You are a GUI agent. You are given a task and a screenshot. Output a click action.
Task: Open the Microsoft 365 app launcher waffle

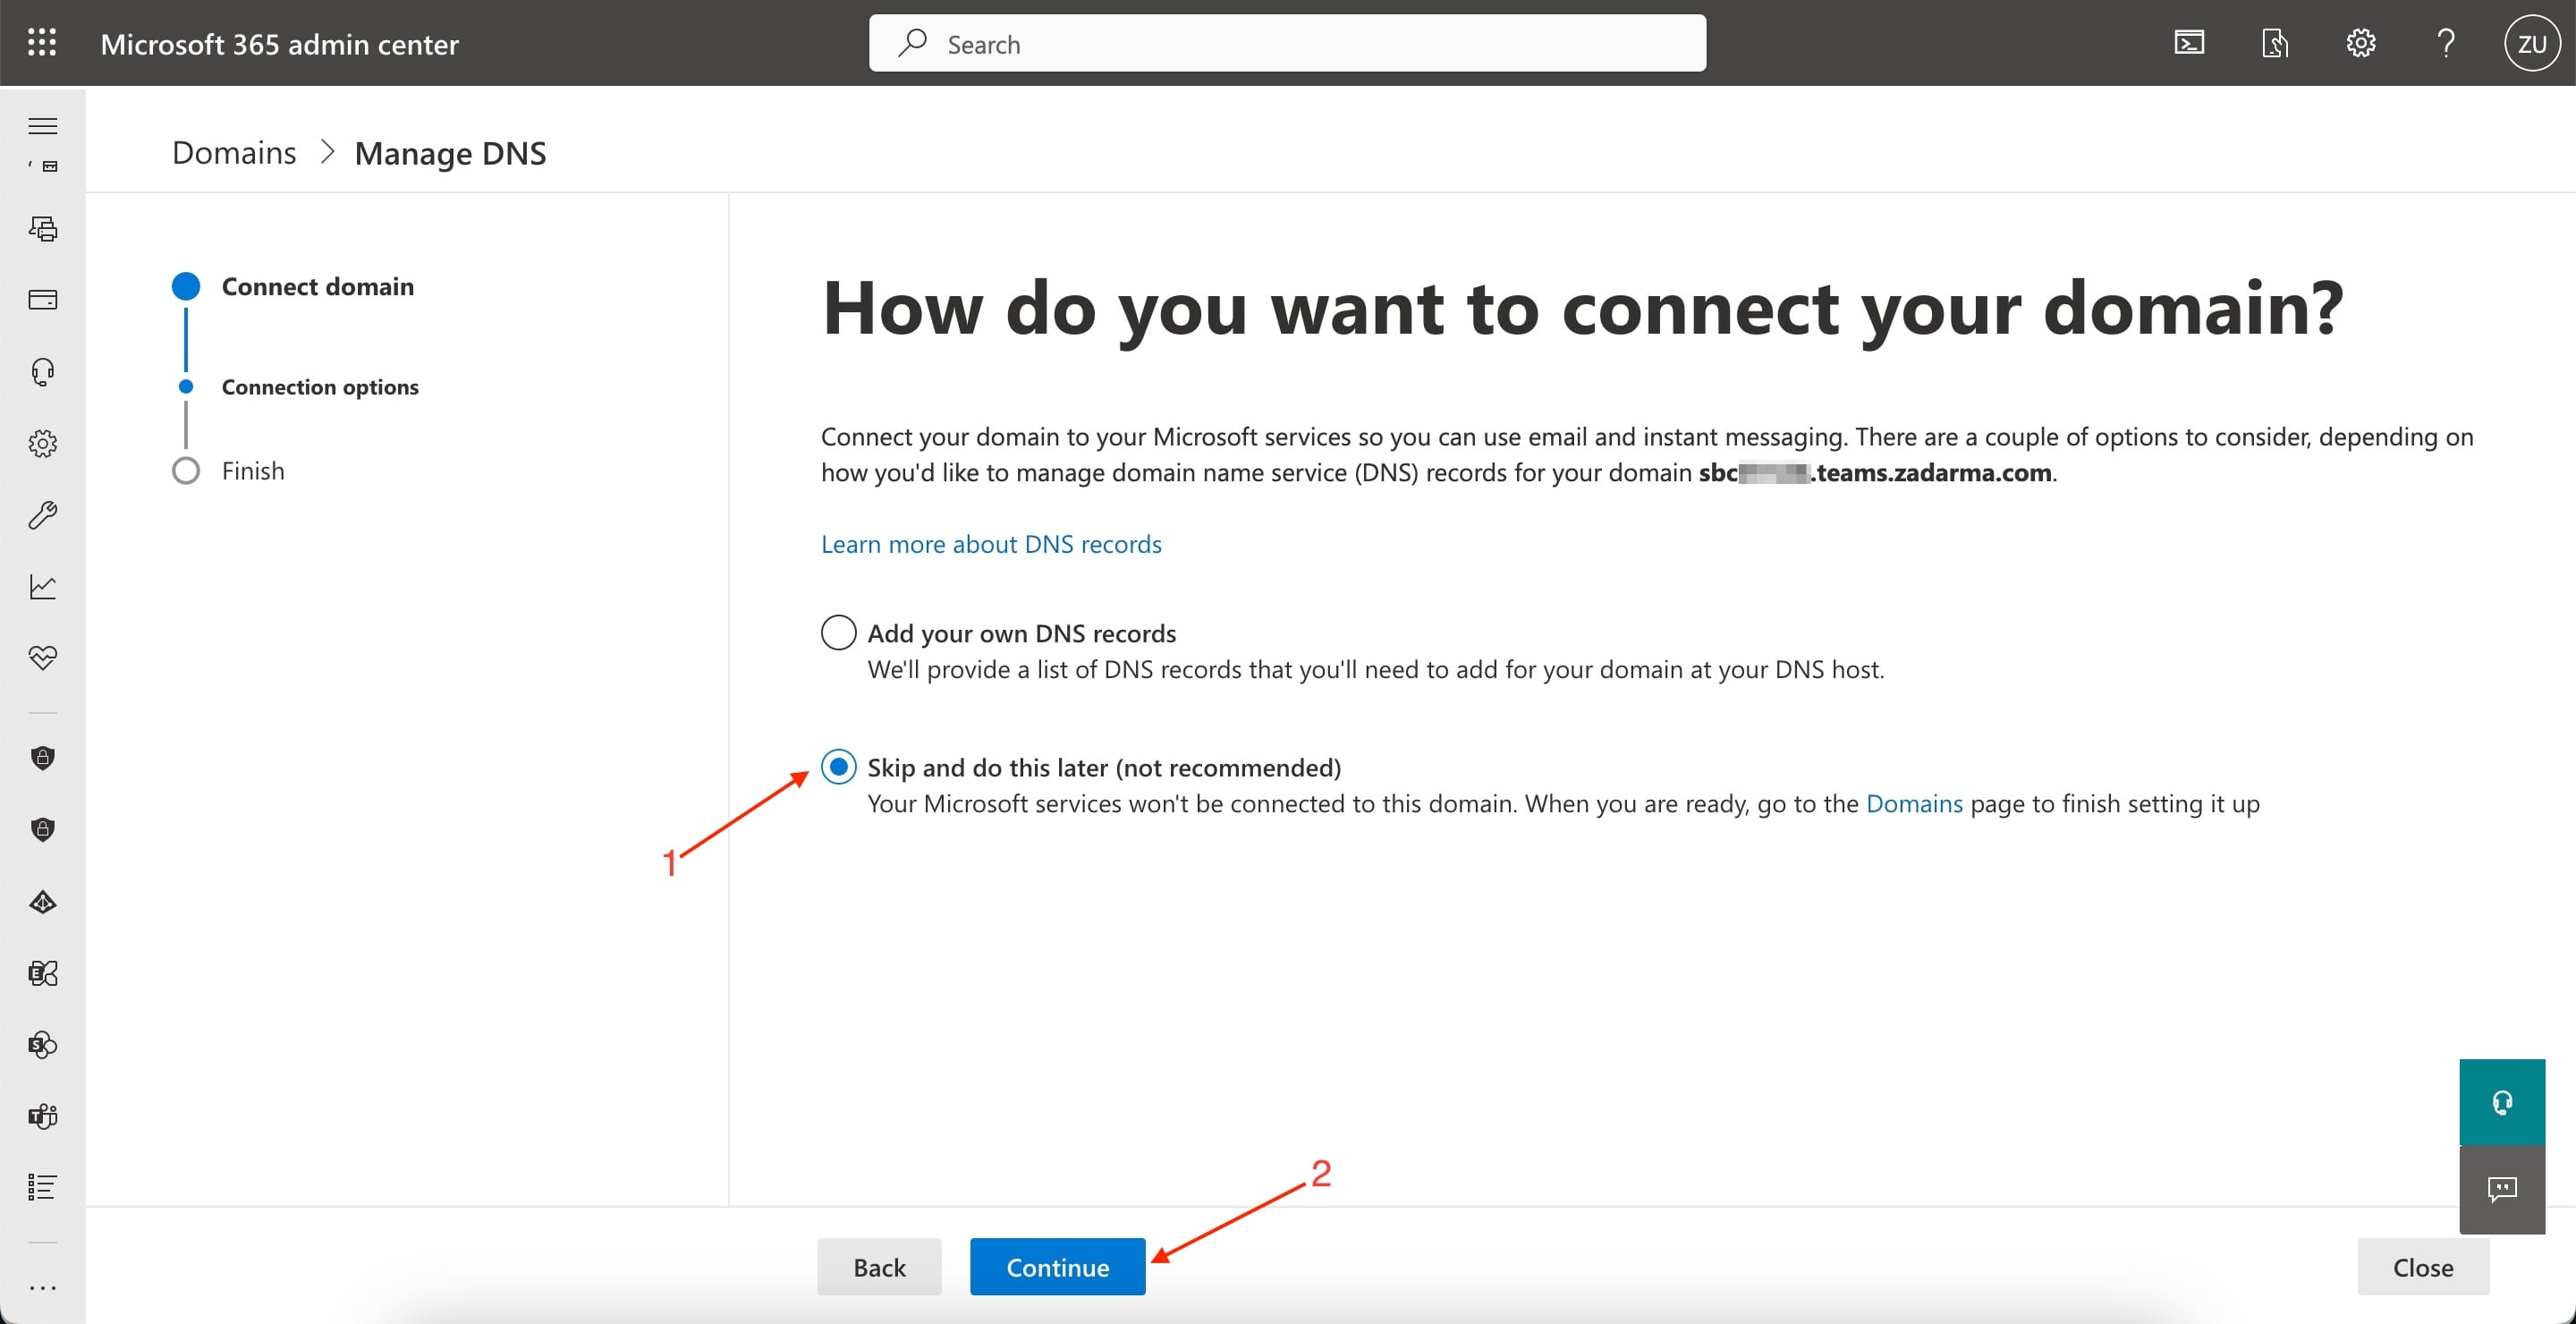42,42
